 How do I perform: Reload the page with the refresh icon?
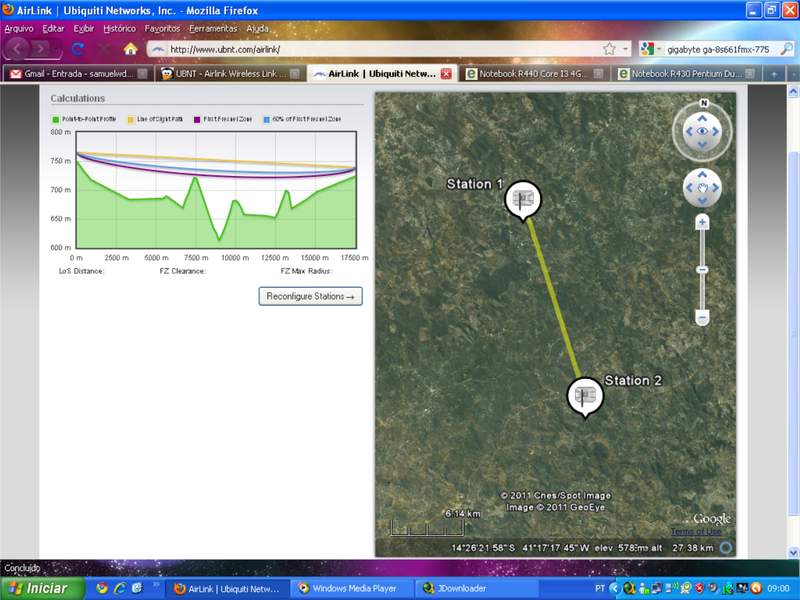tap(78, 49)
